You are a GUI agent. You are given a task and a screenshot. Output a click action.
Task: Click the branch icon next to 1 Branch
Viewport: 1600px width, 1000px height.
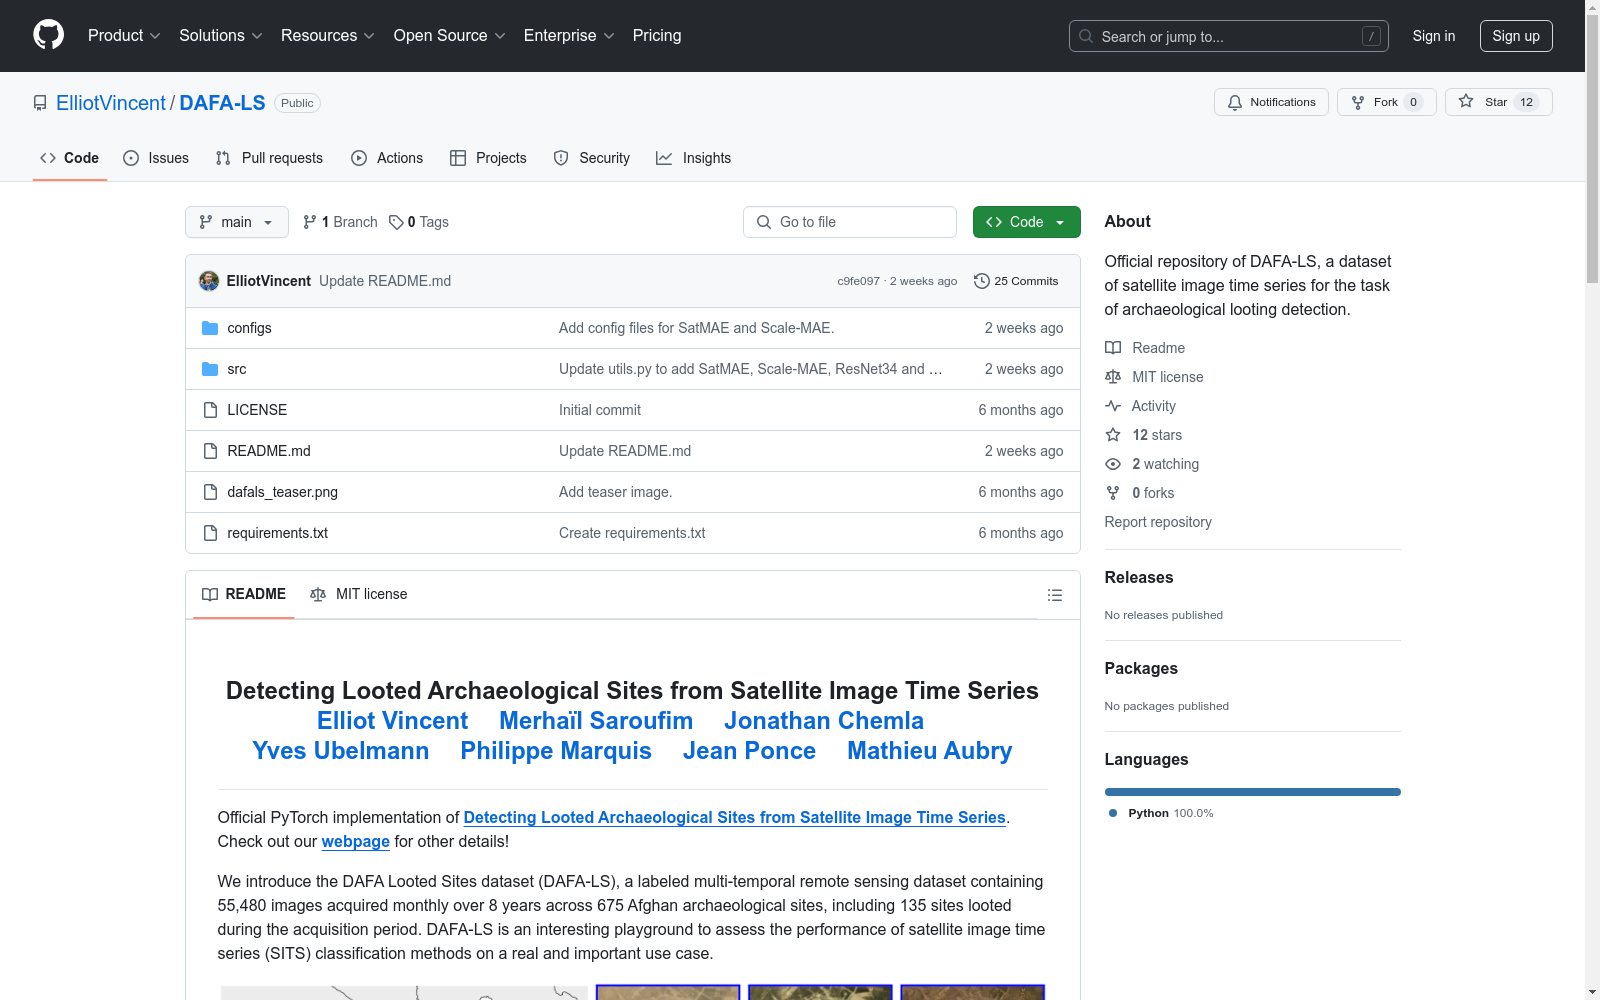coord(310,222)
